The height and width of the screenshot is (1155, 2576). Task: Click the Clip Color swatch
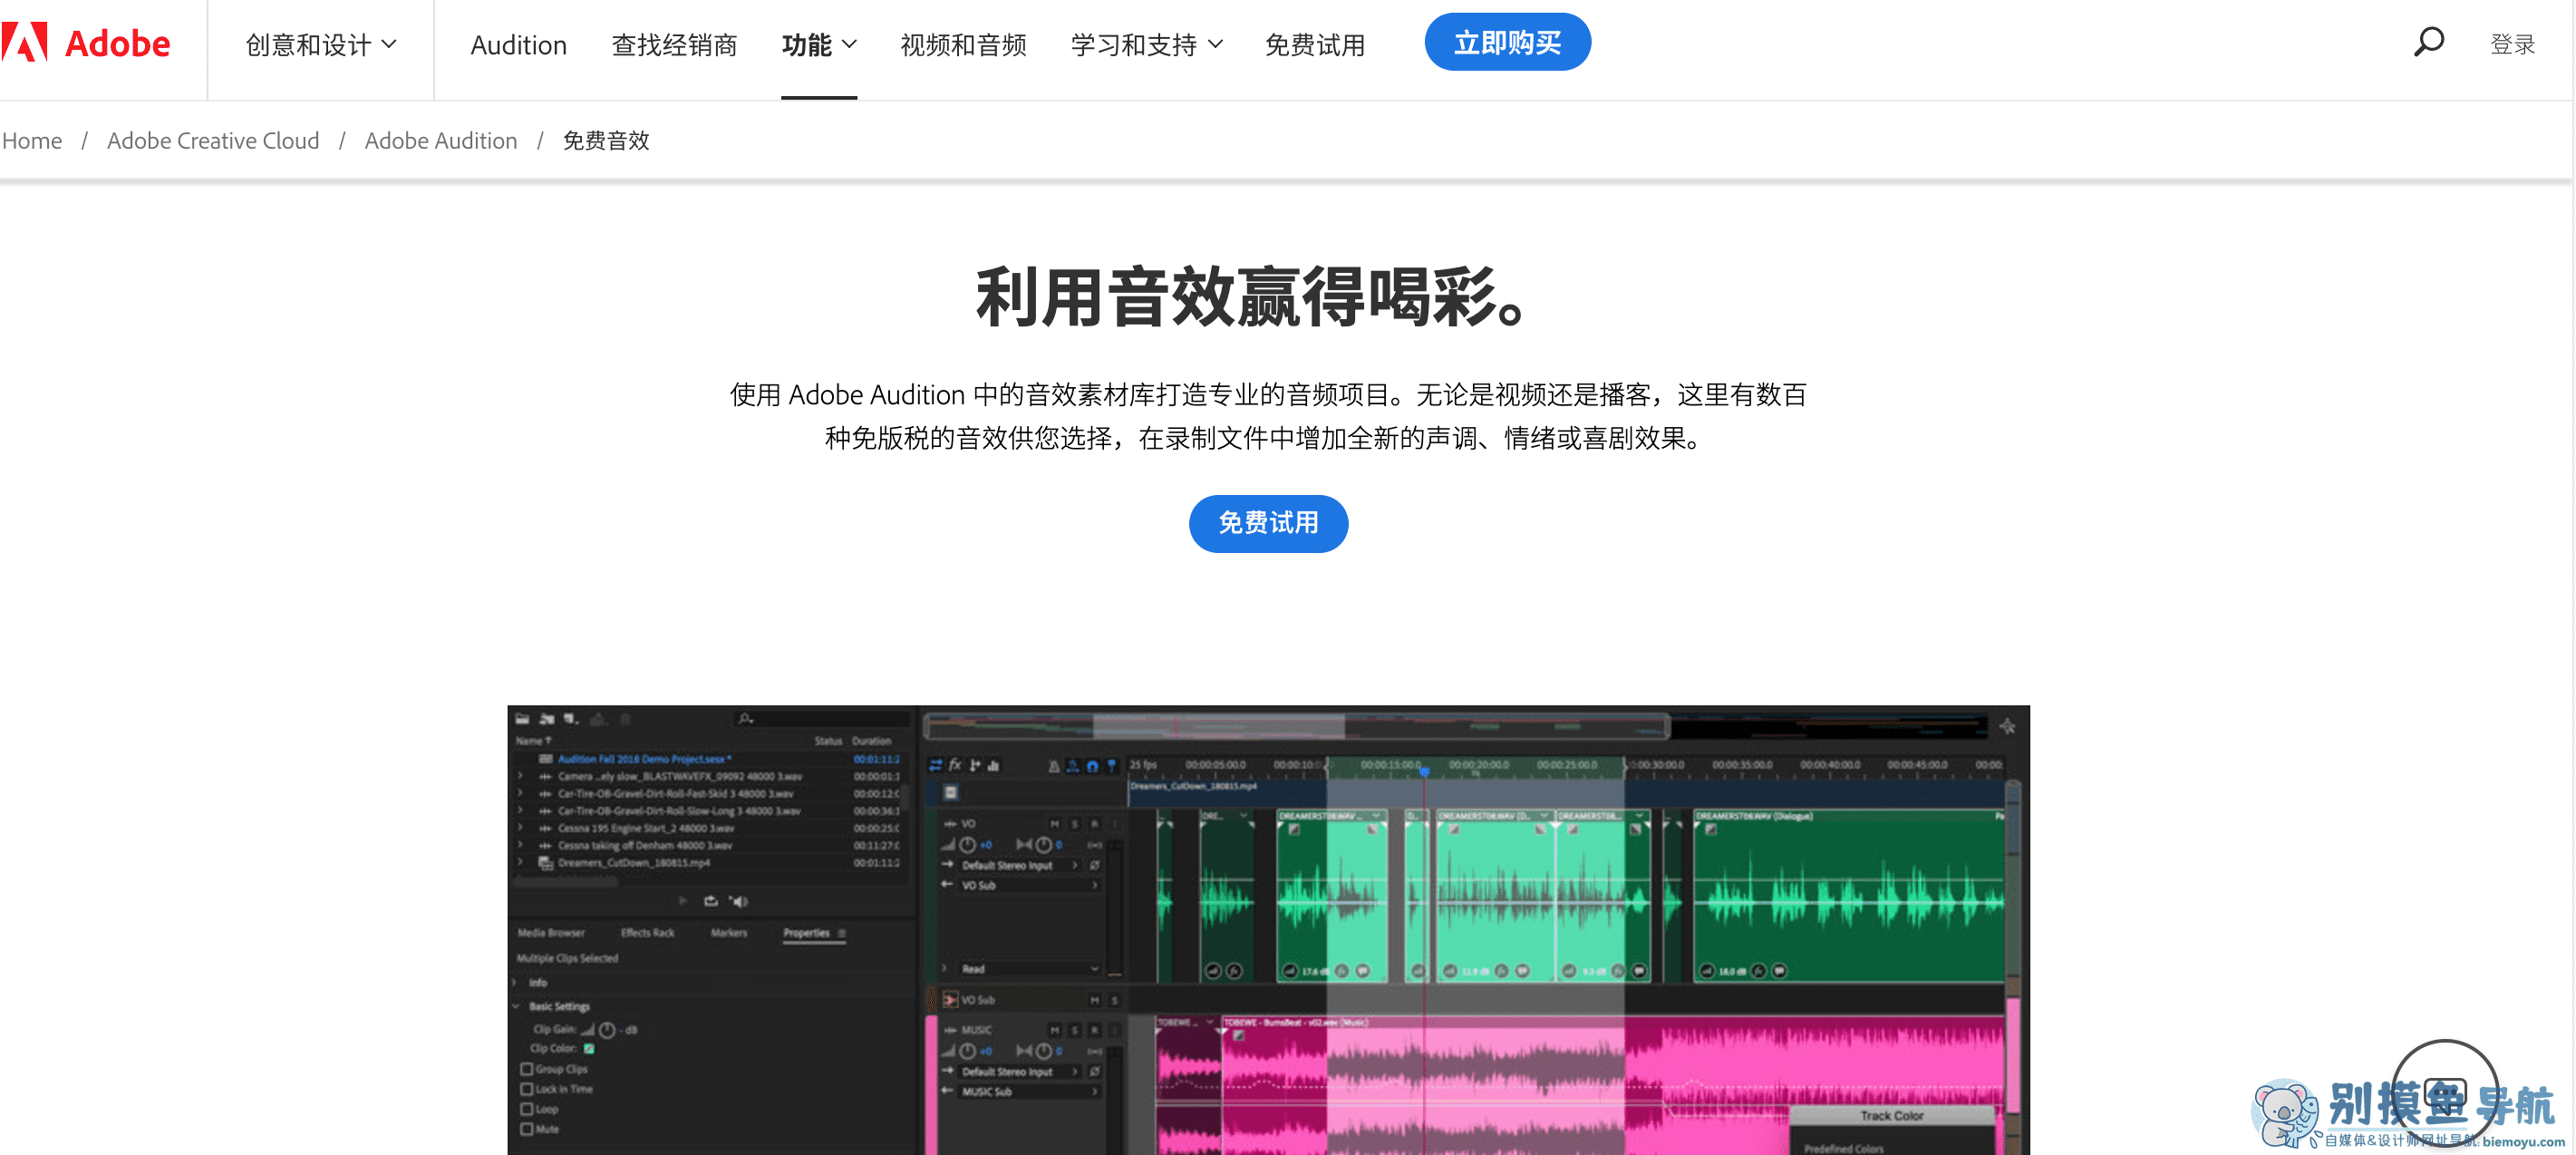588,1049
